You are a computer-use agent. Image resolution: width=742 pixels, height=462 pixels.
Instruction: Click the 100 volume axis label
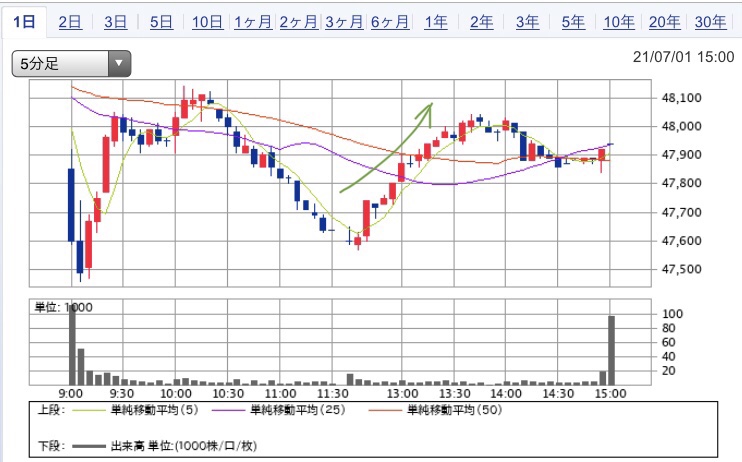[x=672, y=314]
